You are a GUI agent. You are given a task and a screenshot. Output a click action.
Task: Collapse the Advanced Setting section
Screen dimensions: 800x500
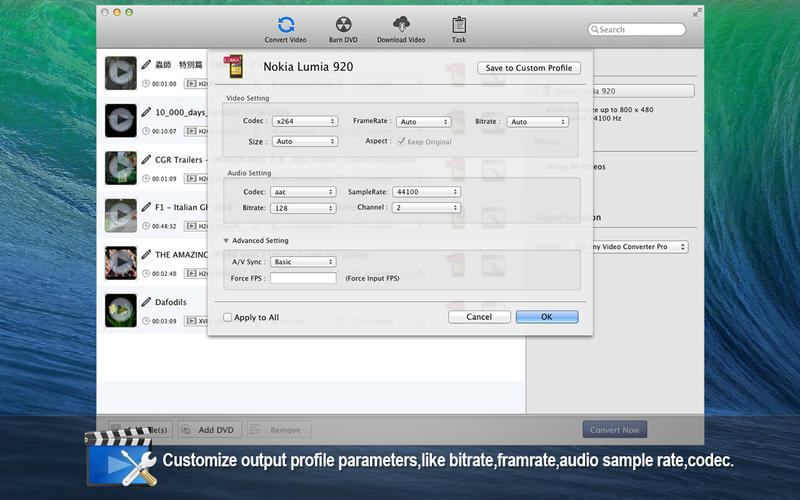click(226, 241)
